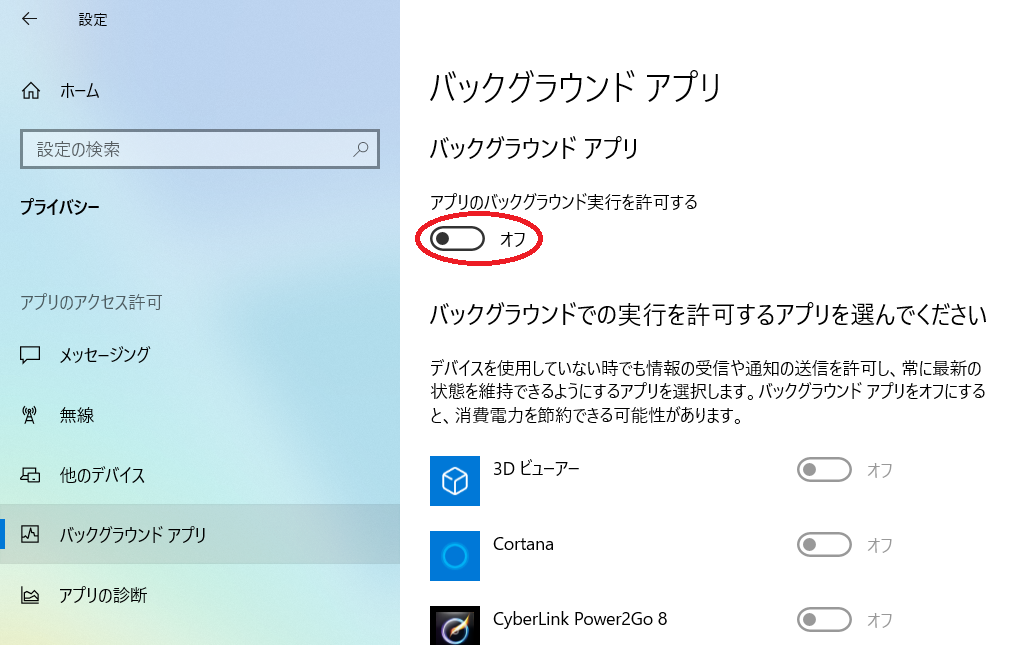Toggle the CyberLink Power2Go 8 switch
This screenshot has height=645, width=1017.
click(x=824, y=620)
